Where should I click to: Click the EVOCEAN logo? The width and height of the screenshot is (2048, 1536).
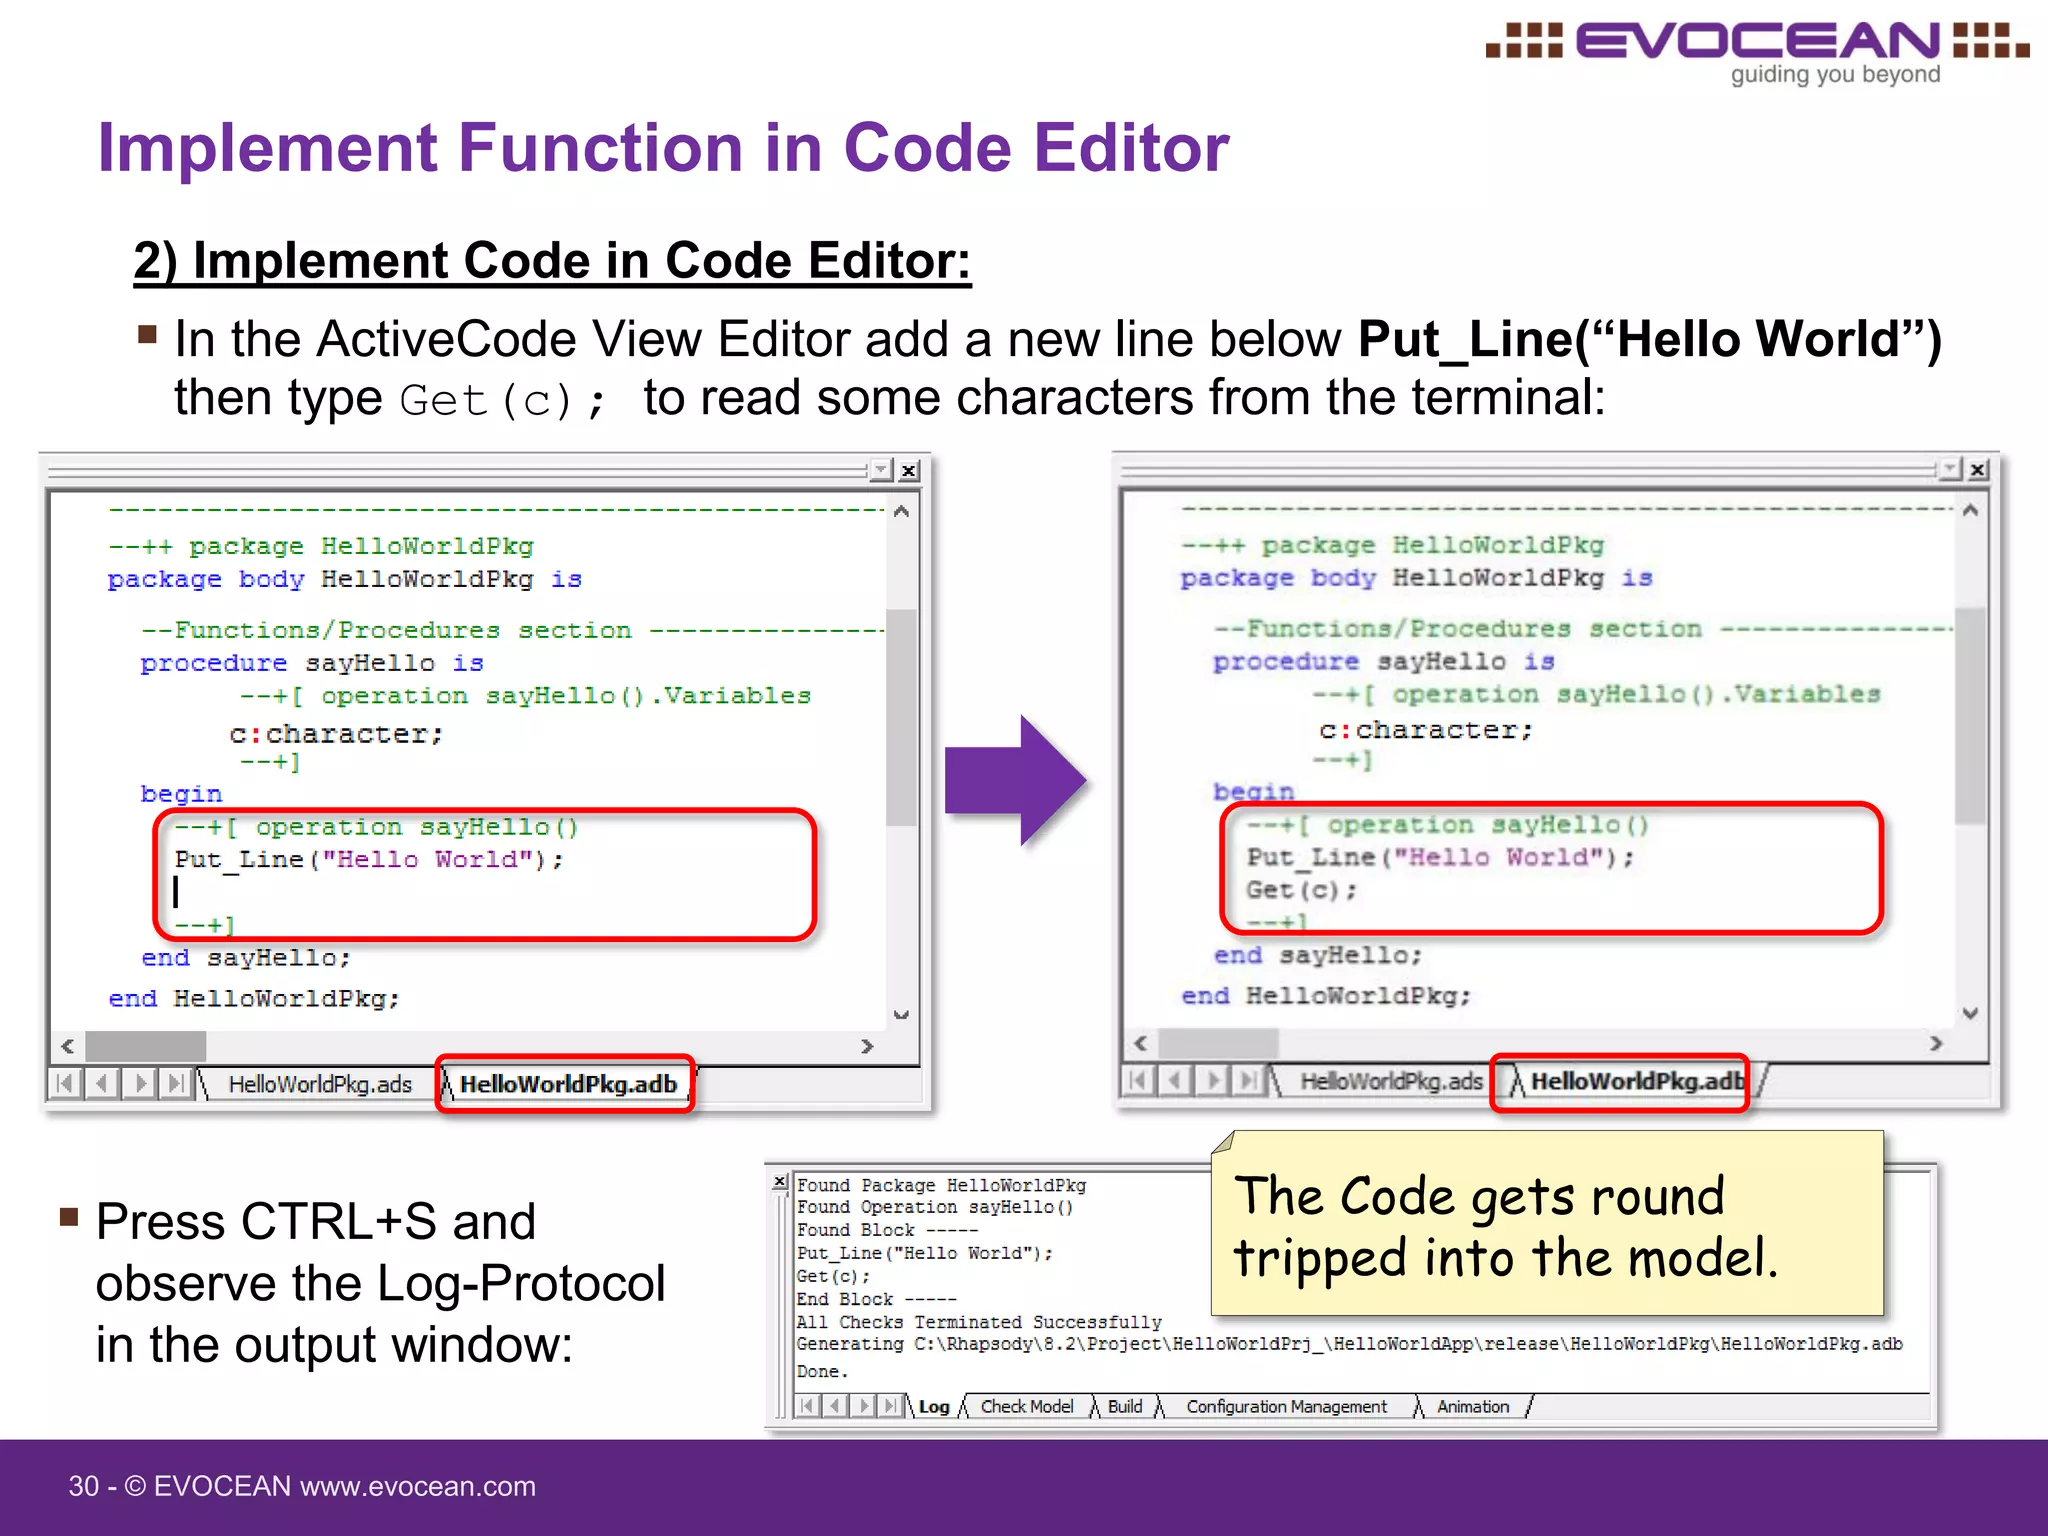tap(1757, 52)
